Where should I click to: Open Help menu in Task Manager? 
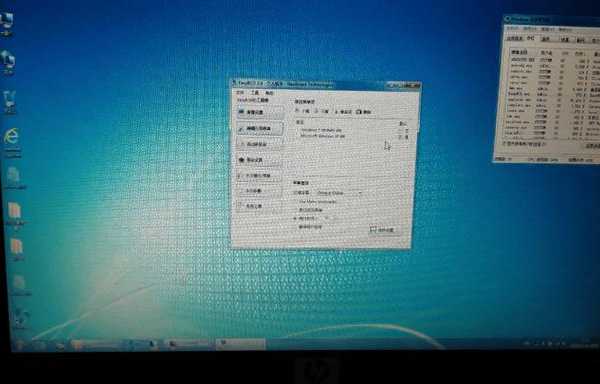point(566,30)
